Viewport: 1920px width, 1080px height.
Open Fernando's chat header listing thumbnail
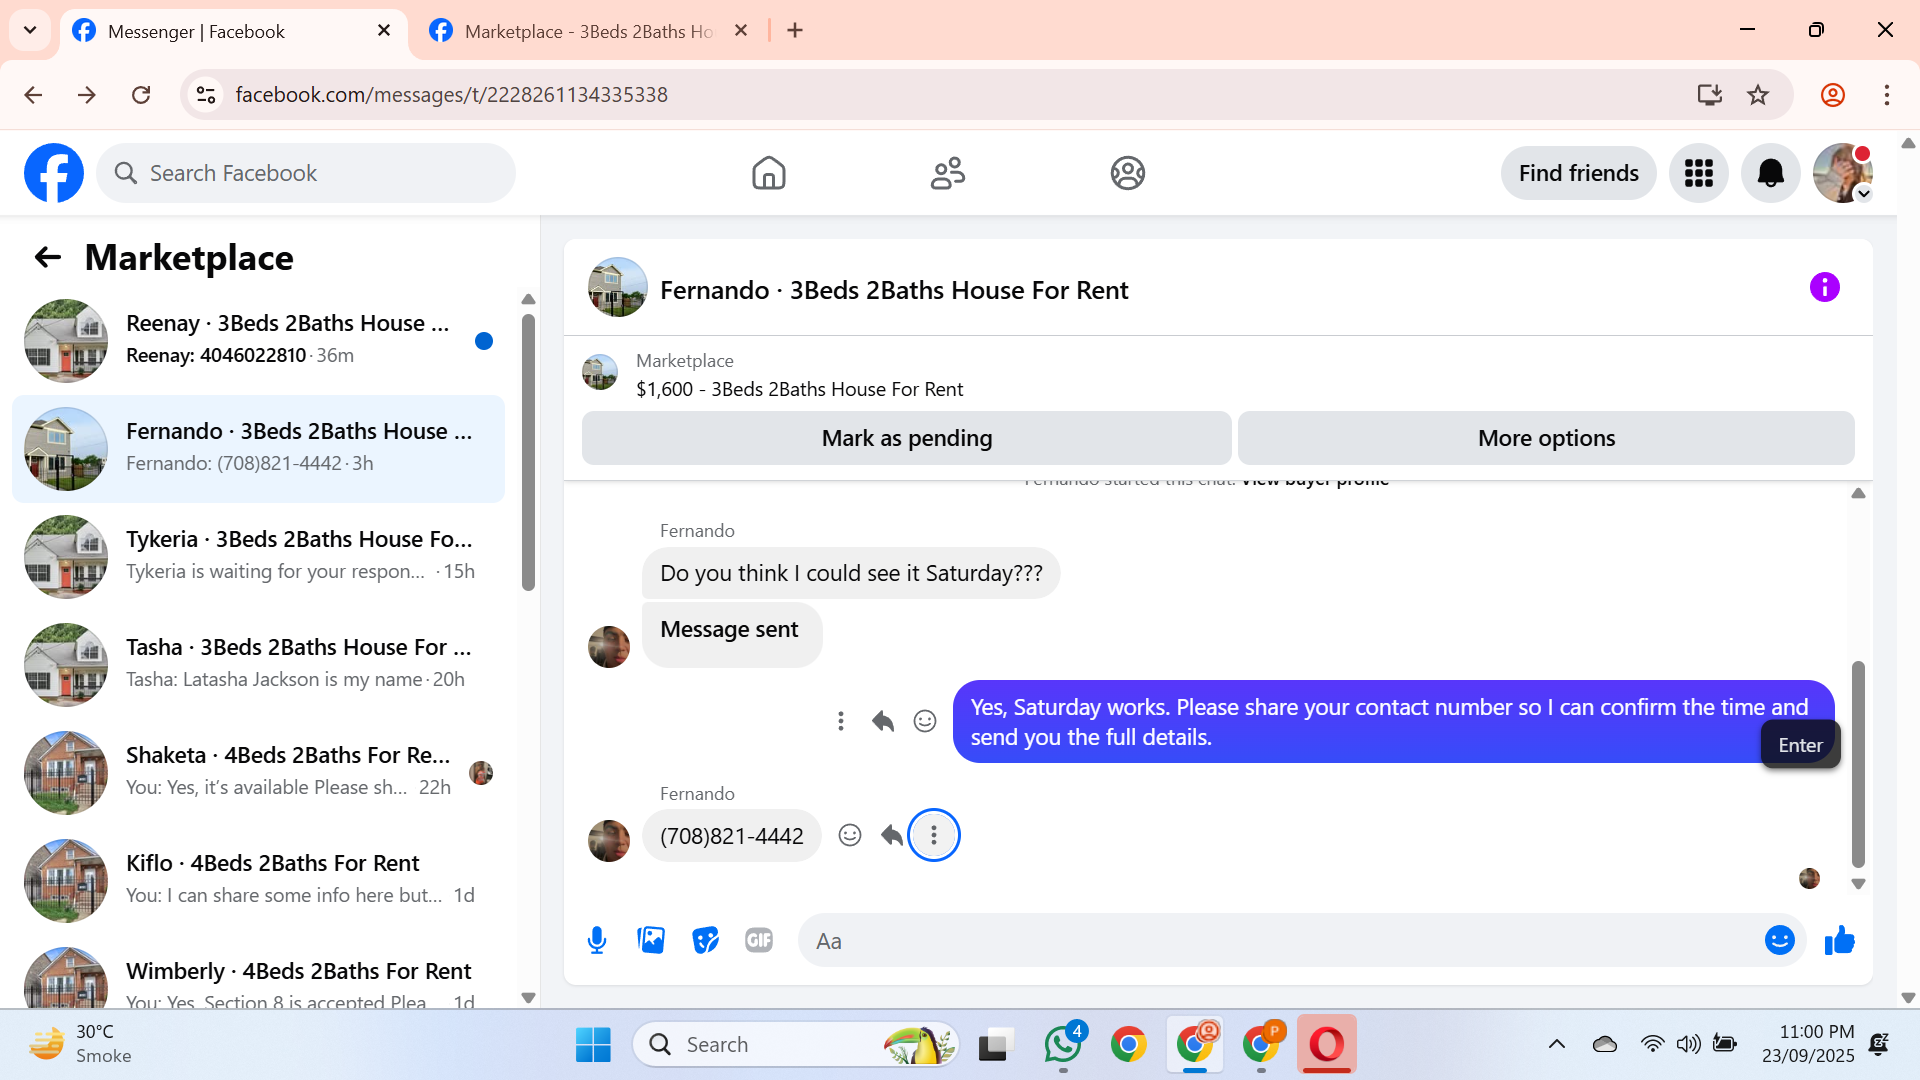618,287
